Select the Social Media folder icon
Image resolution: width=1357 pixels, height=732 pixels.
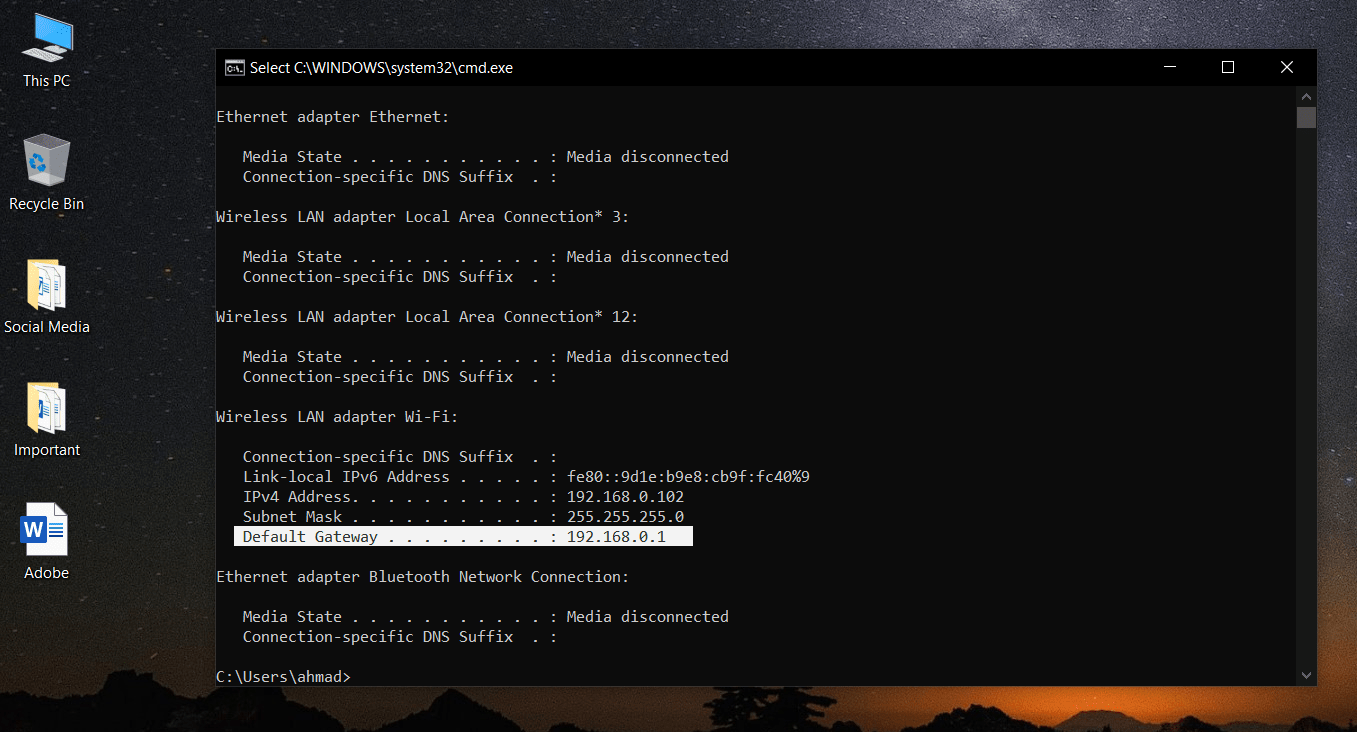46,297
